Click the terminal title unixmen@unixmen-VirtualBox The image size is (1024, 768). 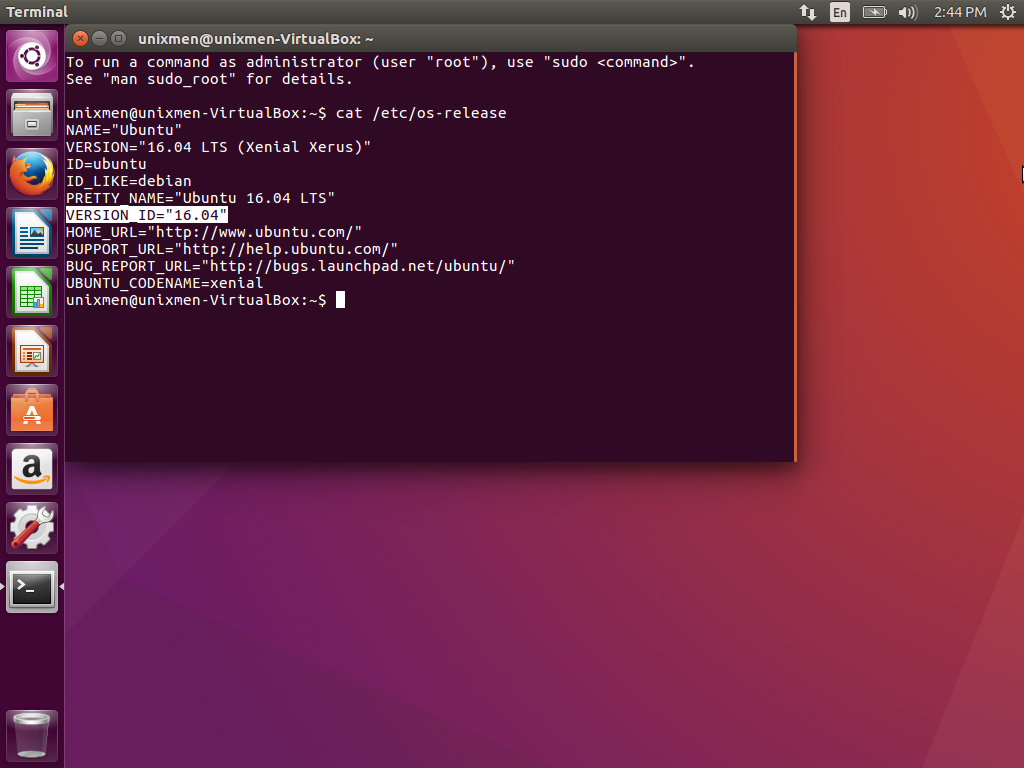coord(256,39)
